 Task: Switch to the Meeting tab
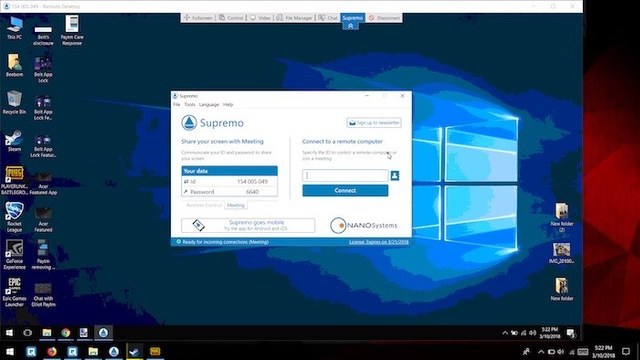pyautogui.click(x=236, y=205)
